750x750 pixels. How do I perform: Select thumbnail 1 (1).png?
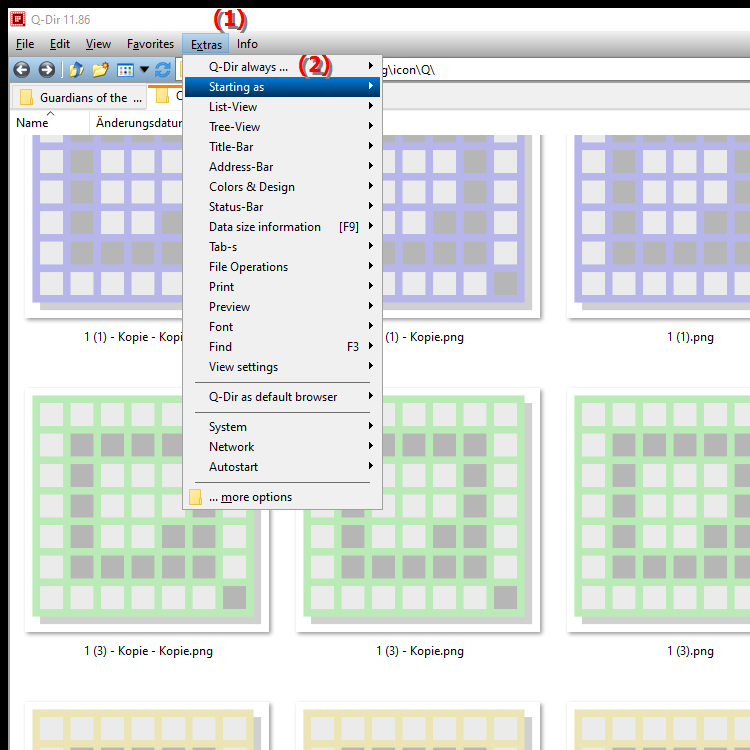pyautogui.click(x=658, y=226)
